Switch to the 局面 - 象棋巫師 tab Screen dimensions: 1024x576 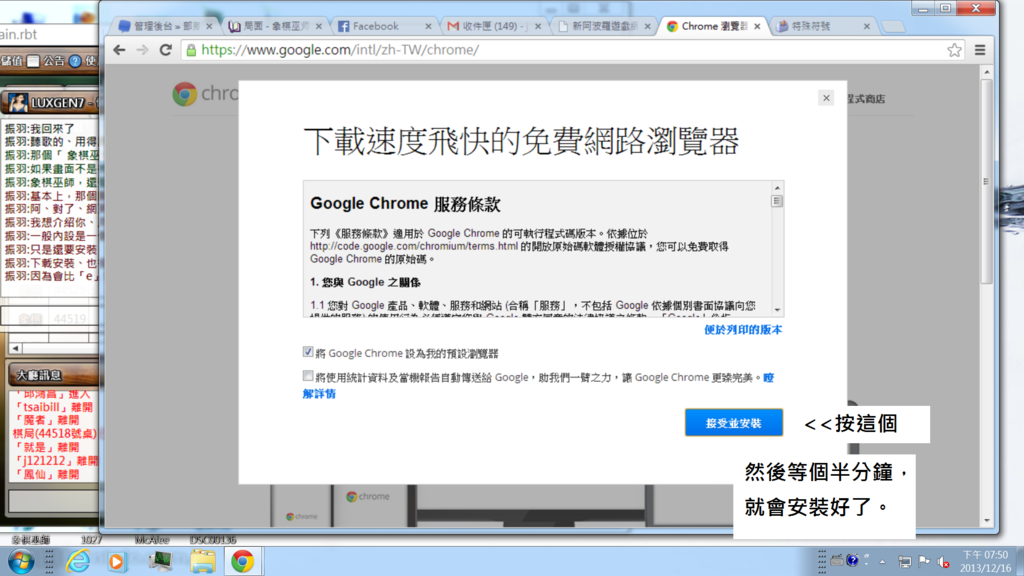click(x=276, y=26)
